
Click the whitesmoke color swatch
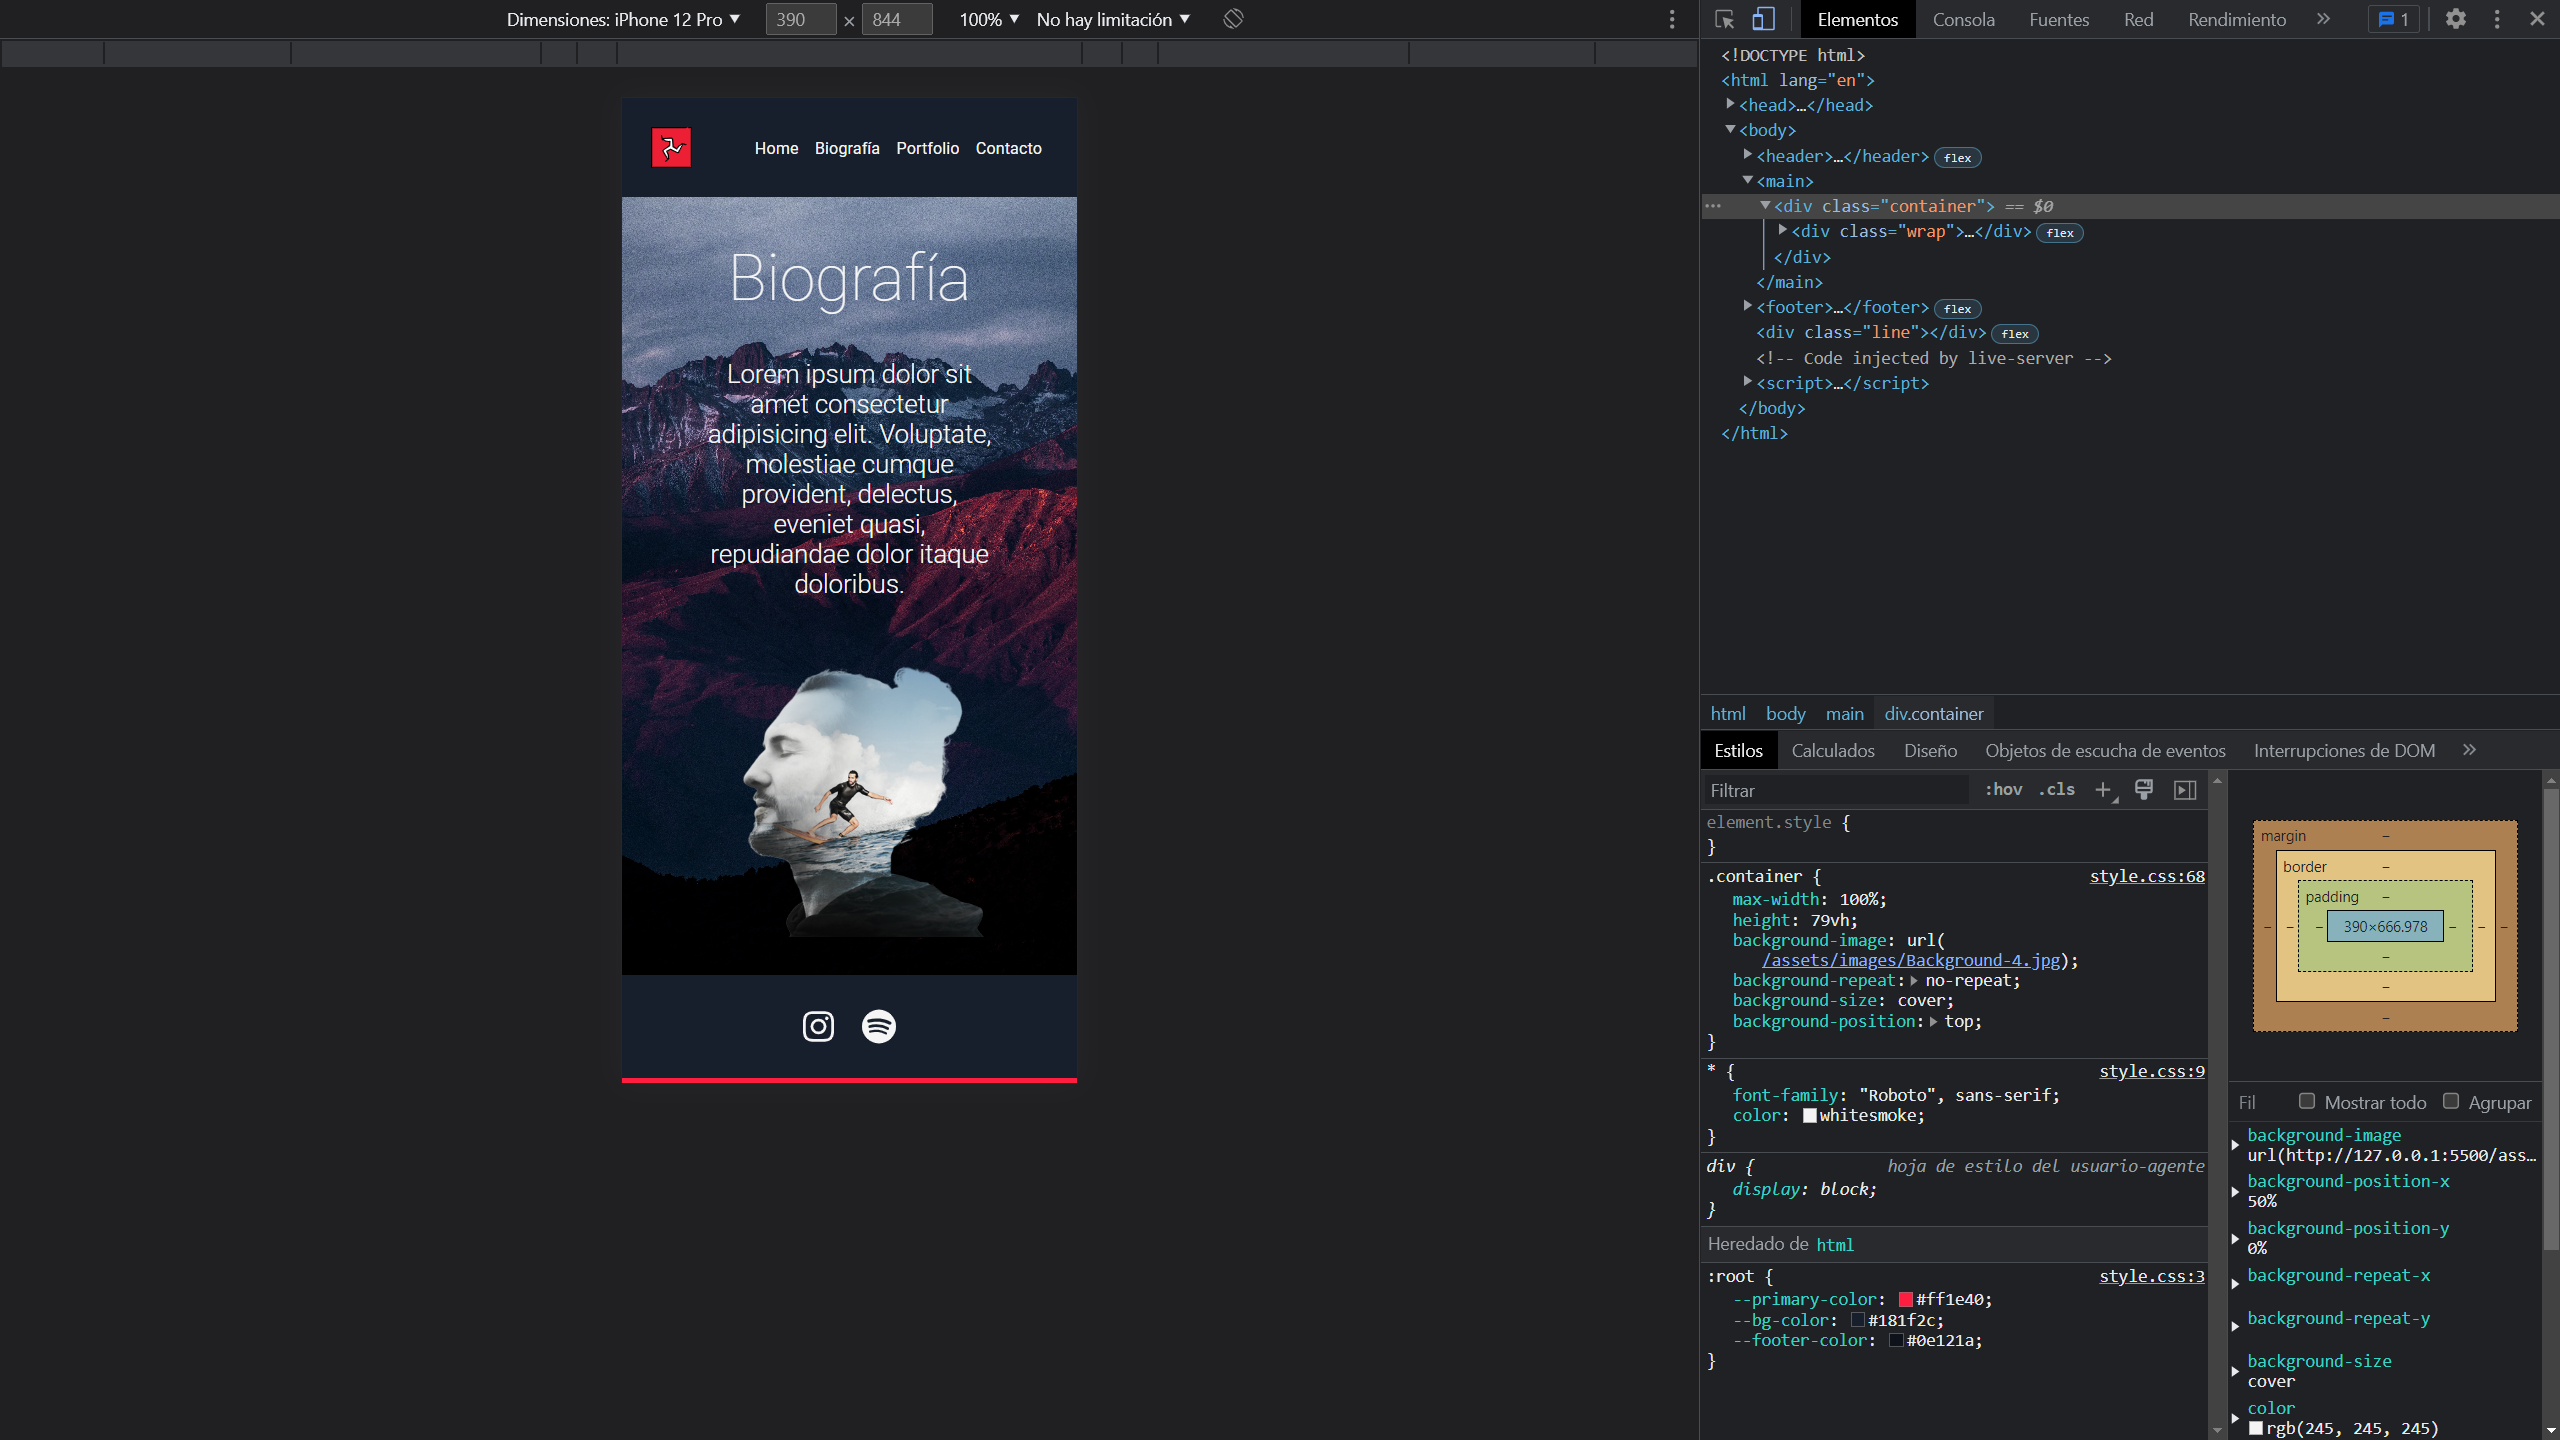point(1809,1115)
